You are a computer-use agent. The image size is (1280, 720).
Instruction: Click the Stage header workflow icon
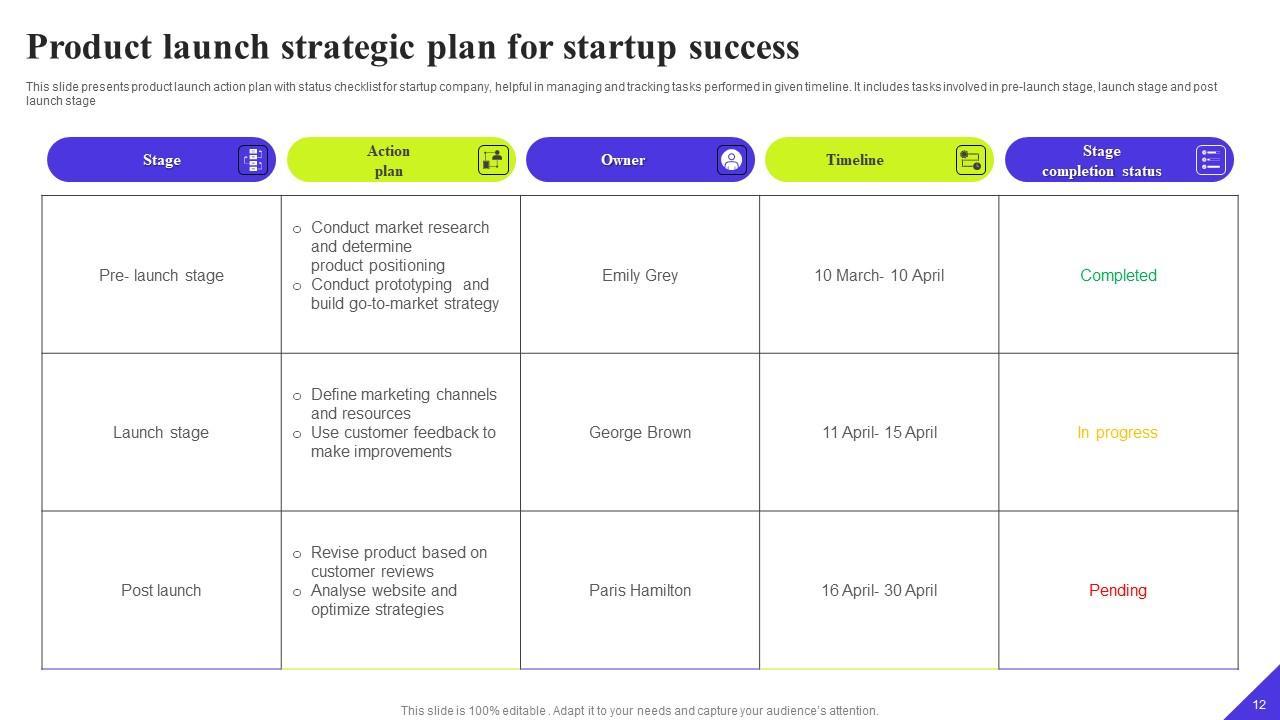pyautogui.click(x=252, y=160)
